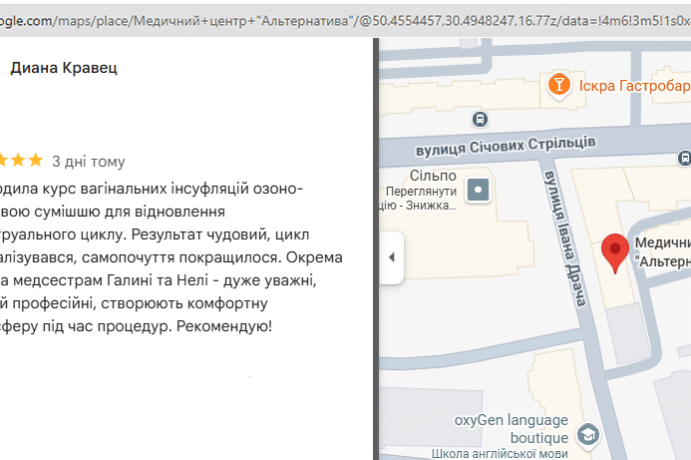The image size is (691, 460).
Task: Click the red location pin marker
Action: (616, 253)
